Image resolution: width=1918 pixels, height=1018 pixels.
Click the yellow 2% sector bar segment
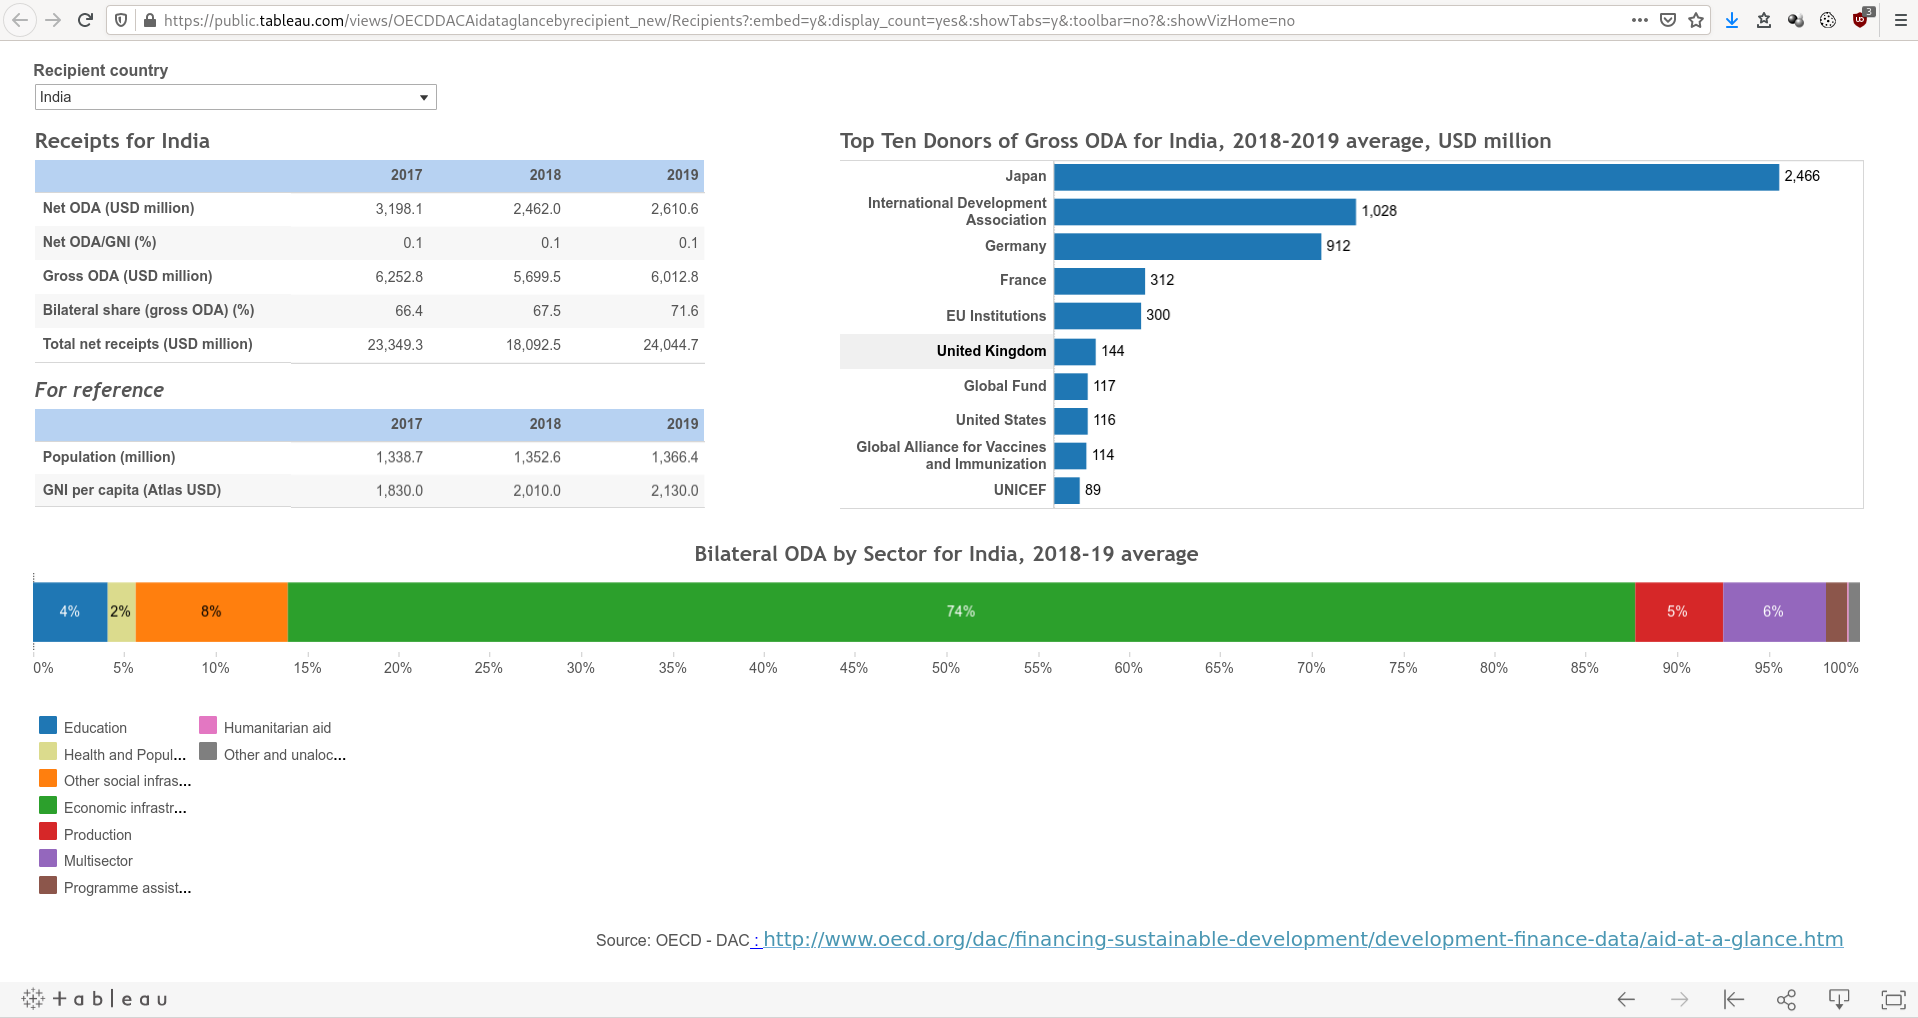click(121, 612)
